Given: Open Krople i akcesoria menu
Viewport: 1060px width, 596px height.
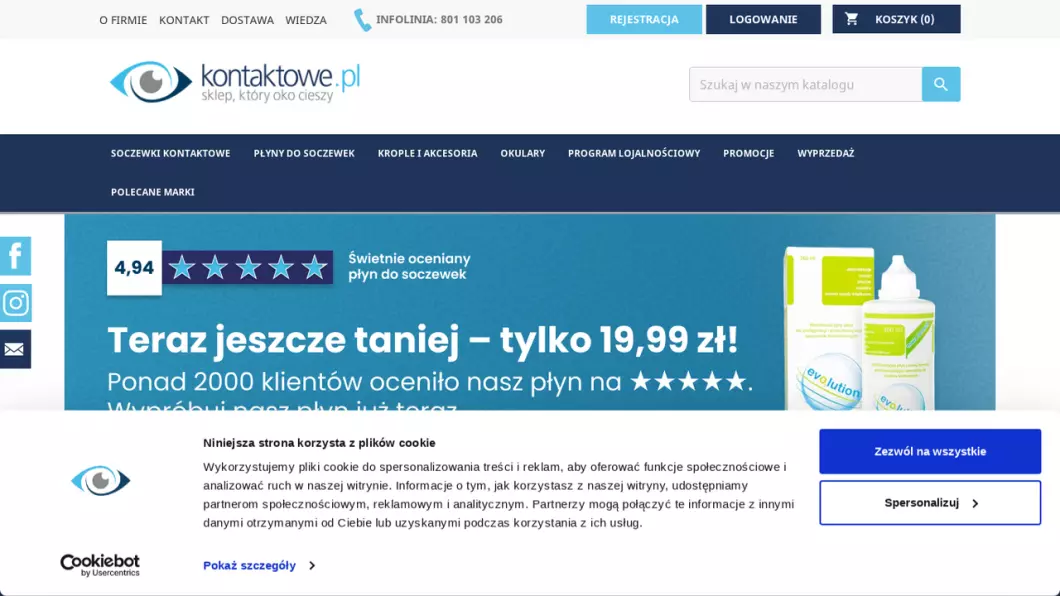Looking at the screenshot, I should [x=427, y=153].
